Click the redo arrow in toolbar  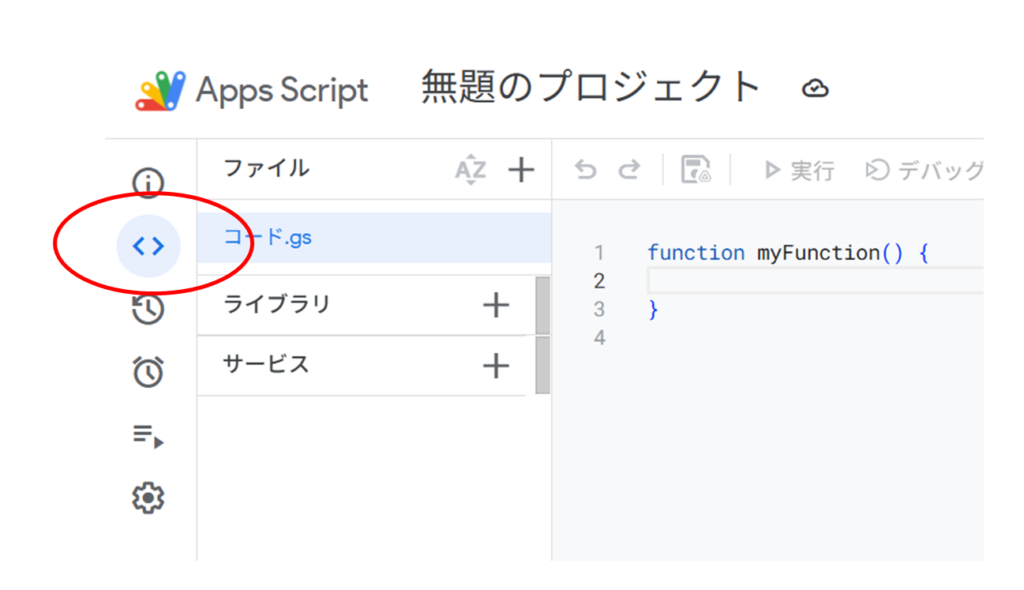tap(629, 170)
